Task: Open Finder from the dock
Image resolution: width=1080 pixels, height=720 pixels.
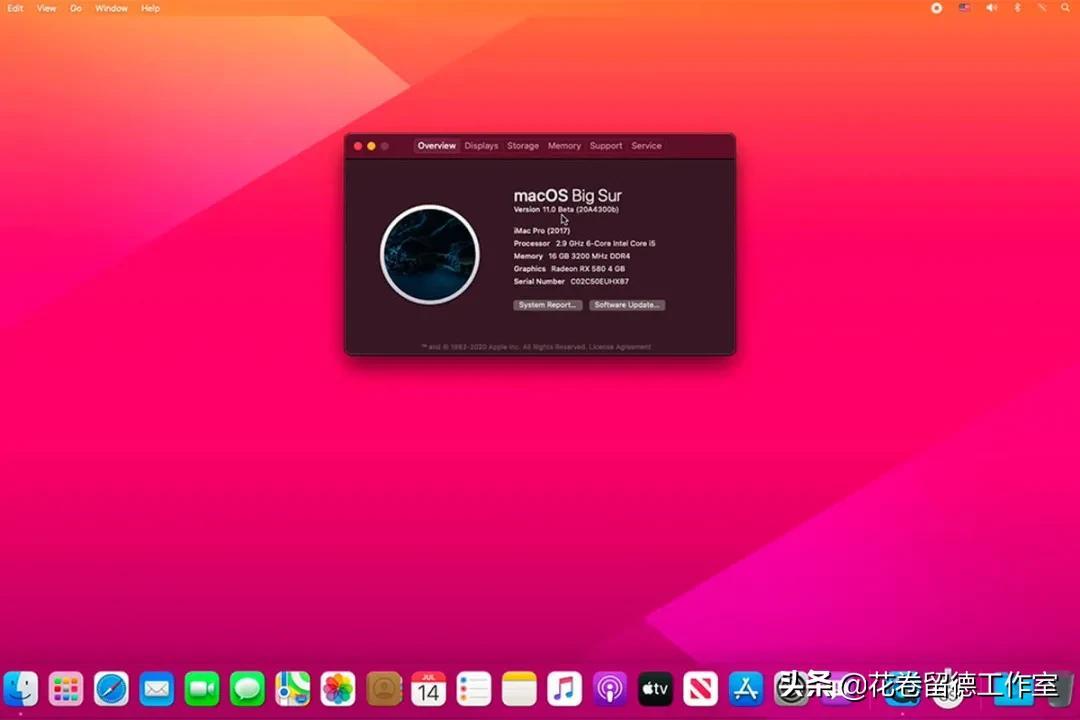Action: click(x=21, y=688)
